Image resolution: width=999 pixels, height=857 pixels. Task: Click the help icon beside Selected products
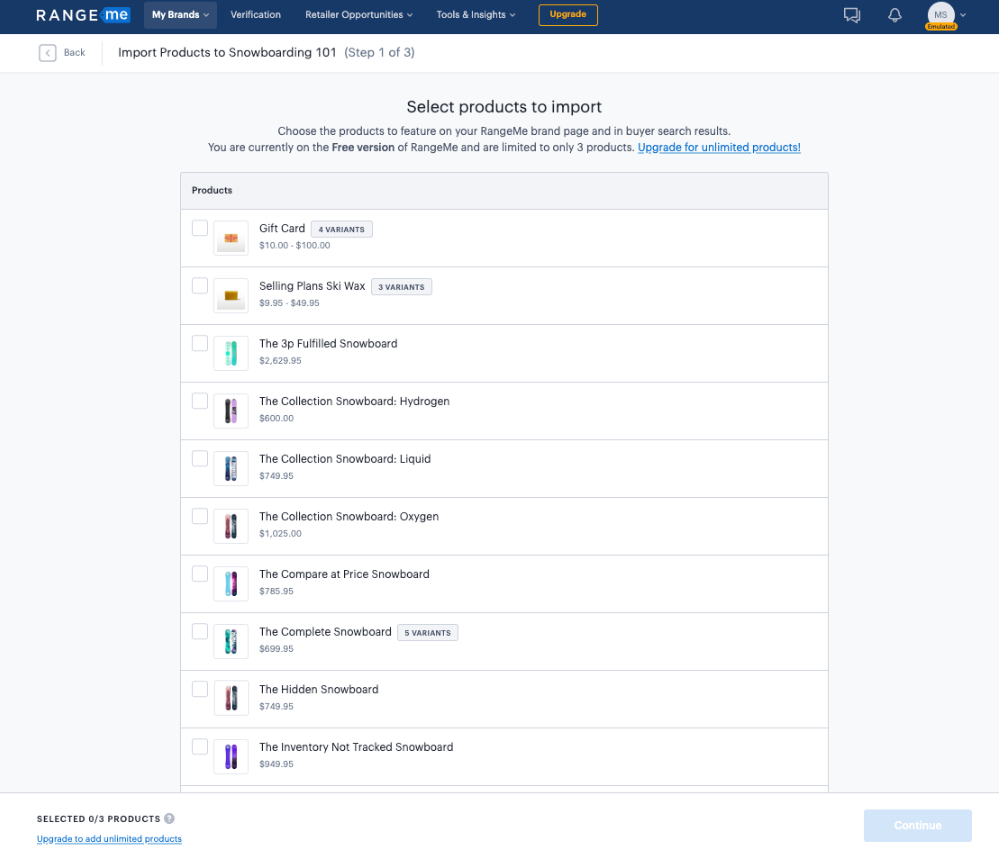tap(169, 818)
